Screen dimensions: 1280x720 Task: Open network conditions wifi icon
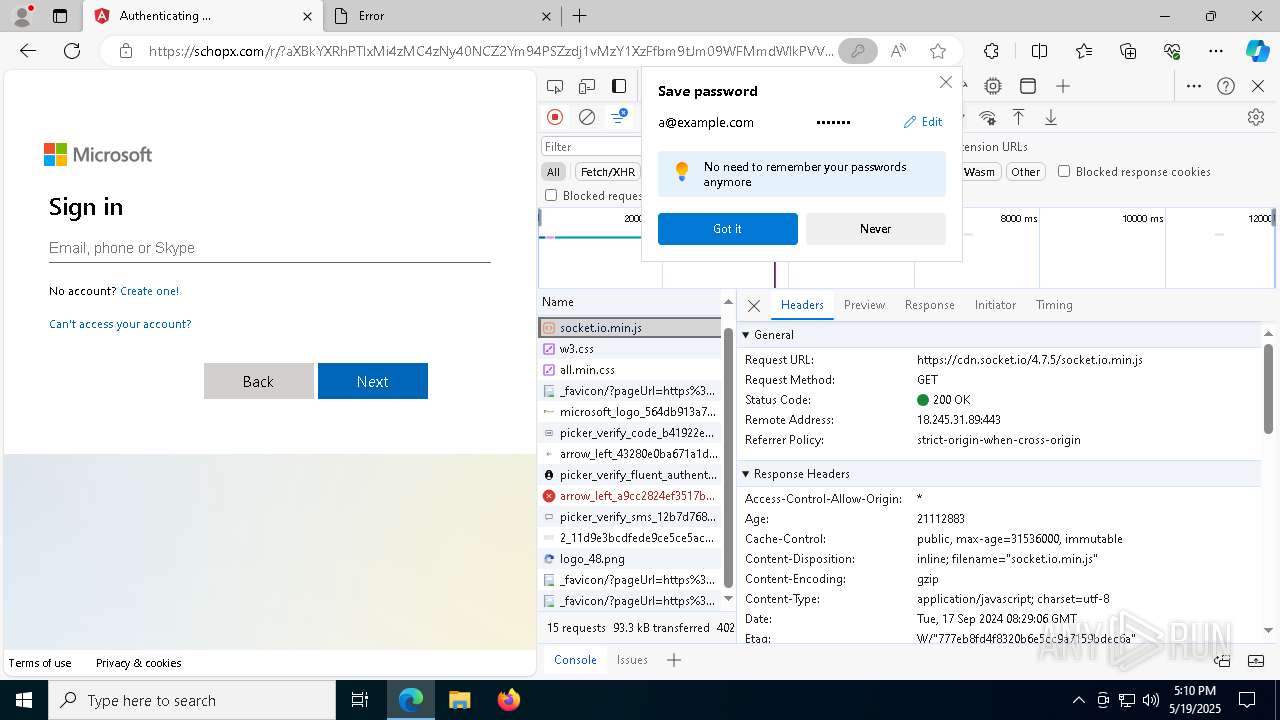click(987, 117)
